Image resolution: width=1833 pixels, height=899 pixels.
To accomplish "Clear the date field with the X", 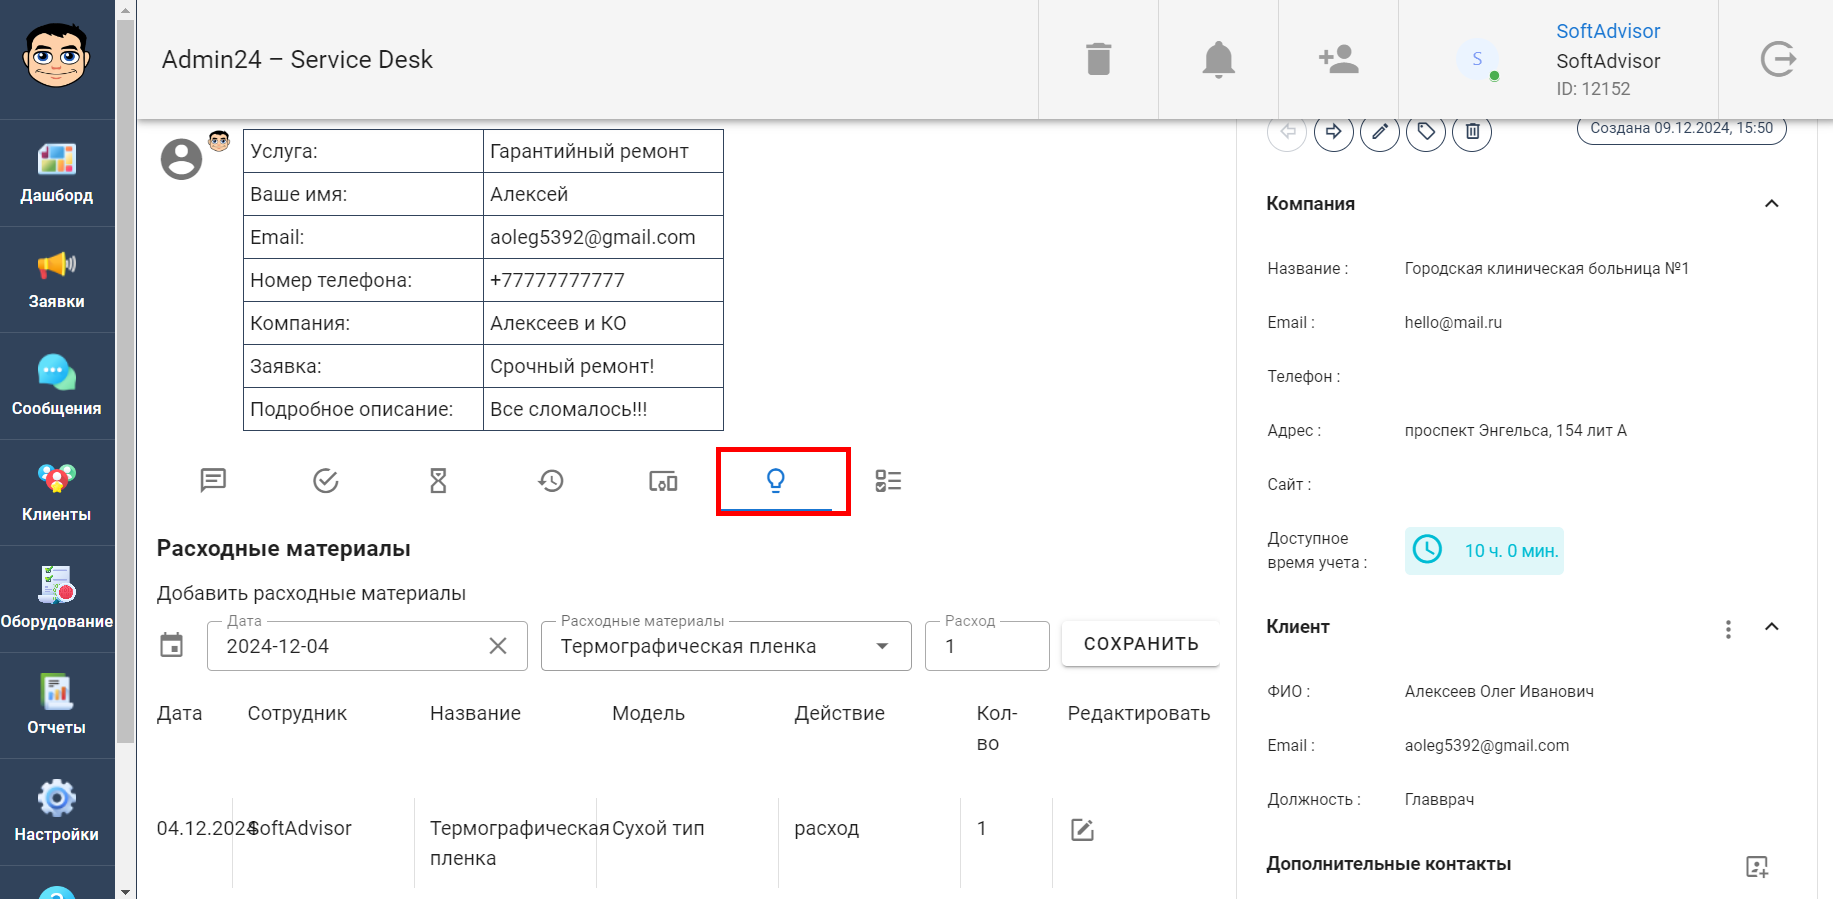I will coord(498,646).
